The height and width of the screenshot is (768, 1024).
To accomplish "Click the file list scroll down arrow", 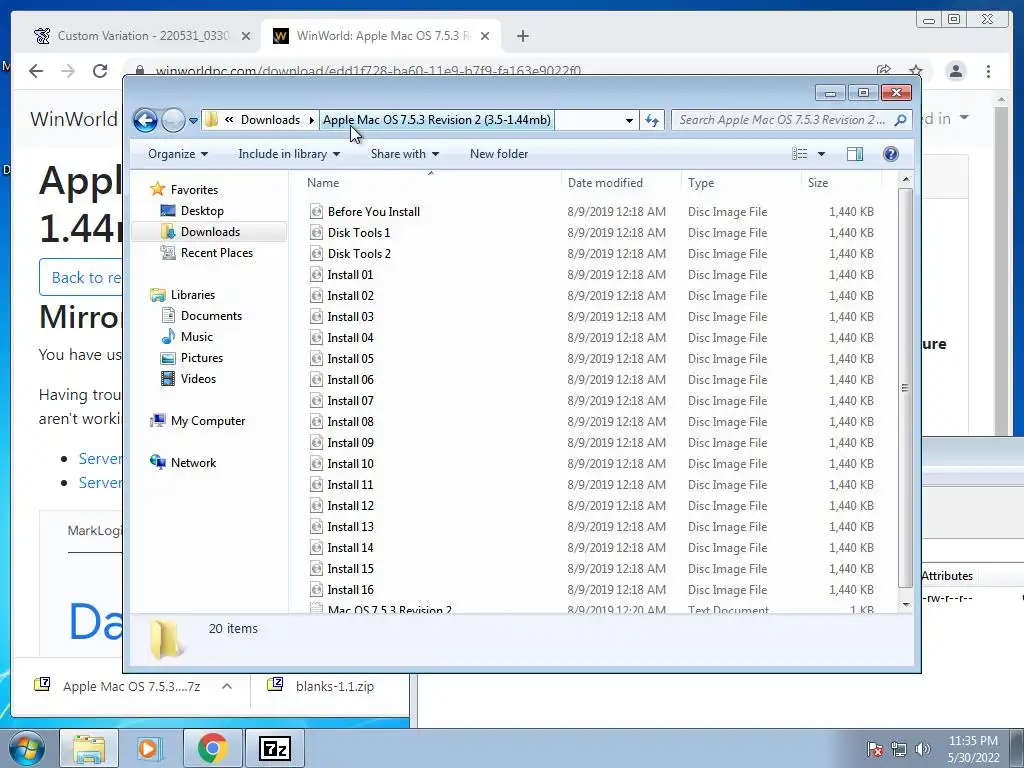I will (905, 605).
